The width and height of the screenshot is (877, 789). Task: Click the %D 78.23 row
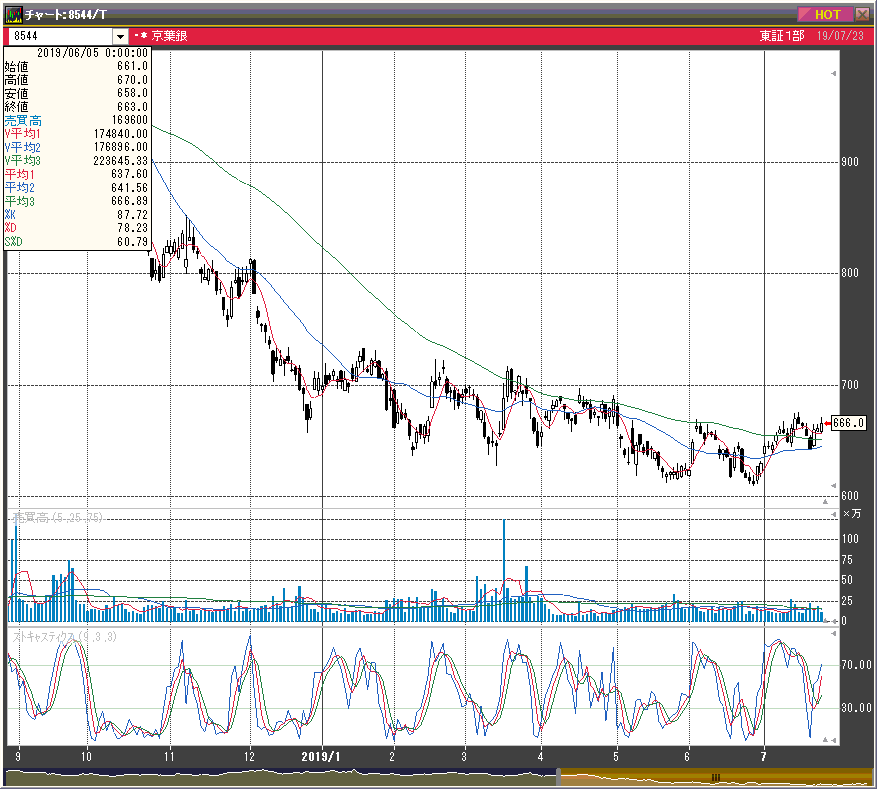tap(77, 228)
